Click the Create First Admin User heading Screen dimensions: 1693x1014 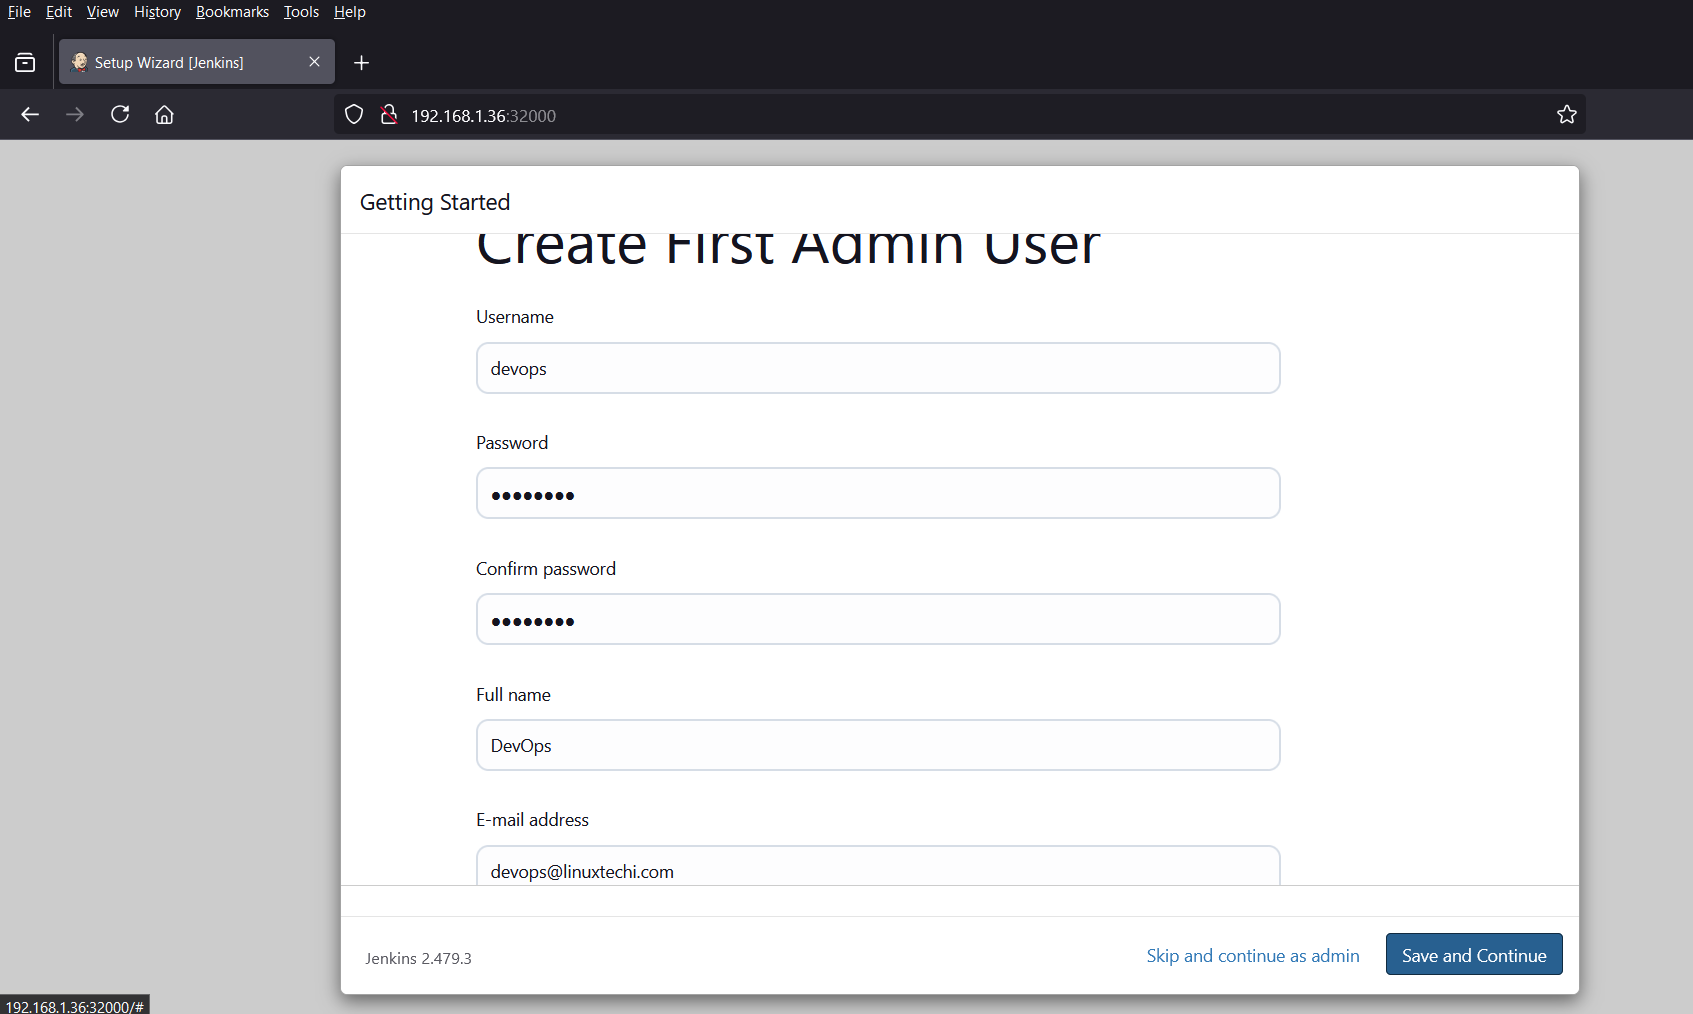788,250
